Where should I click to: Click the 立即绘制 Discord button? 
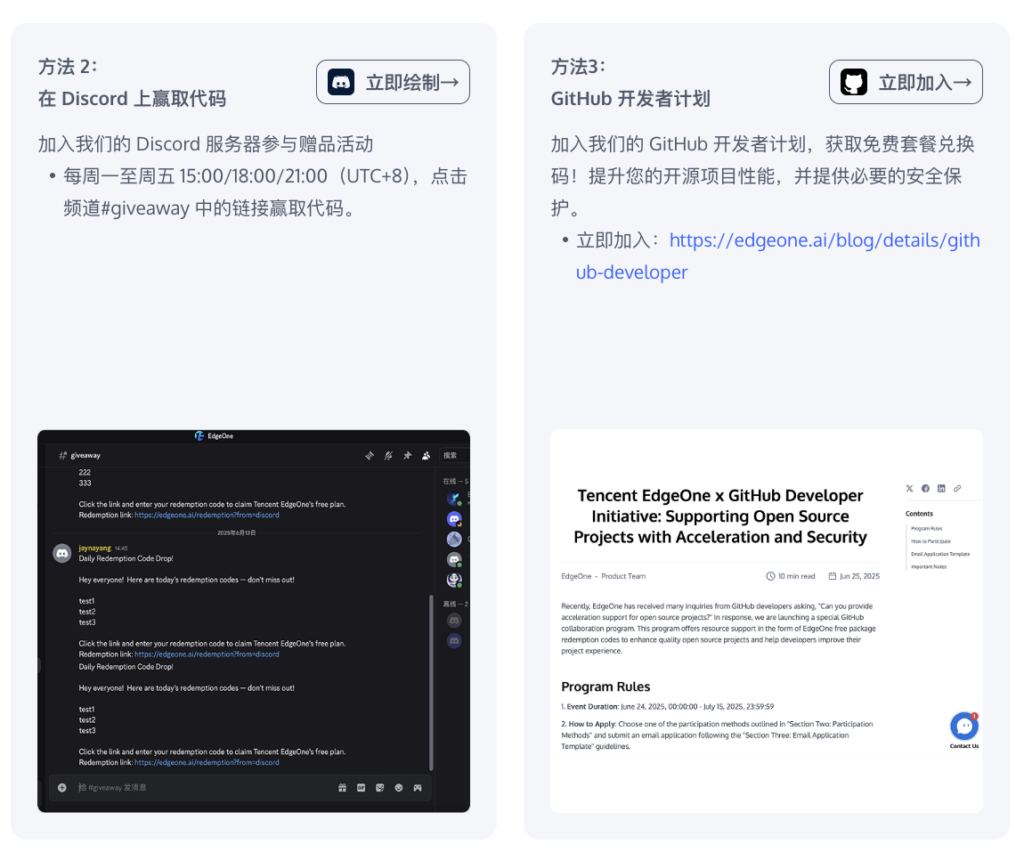[393, 82]
